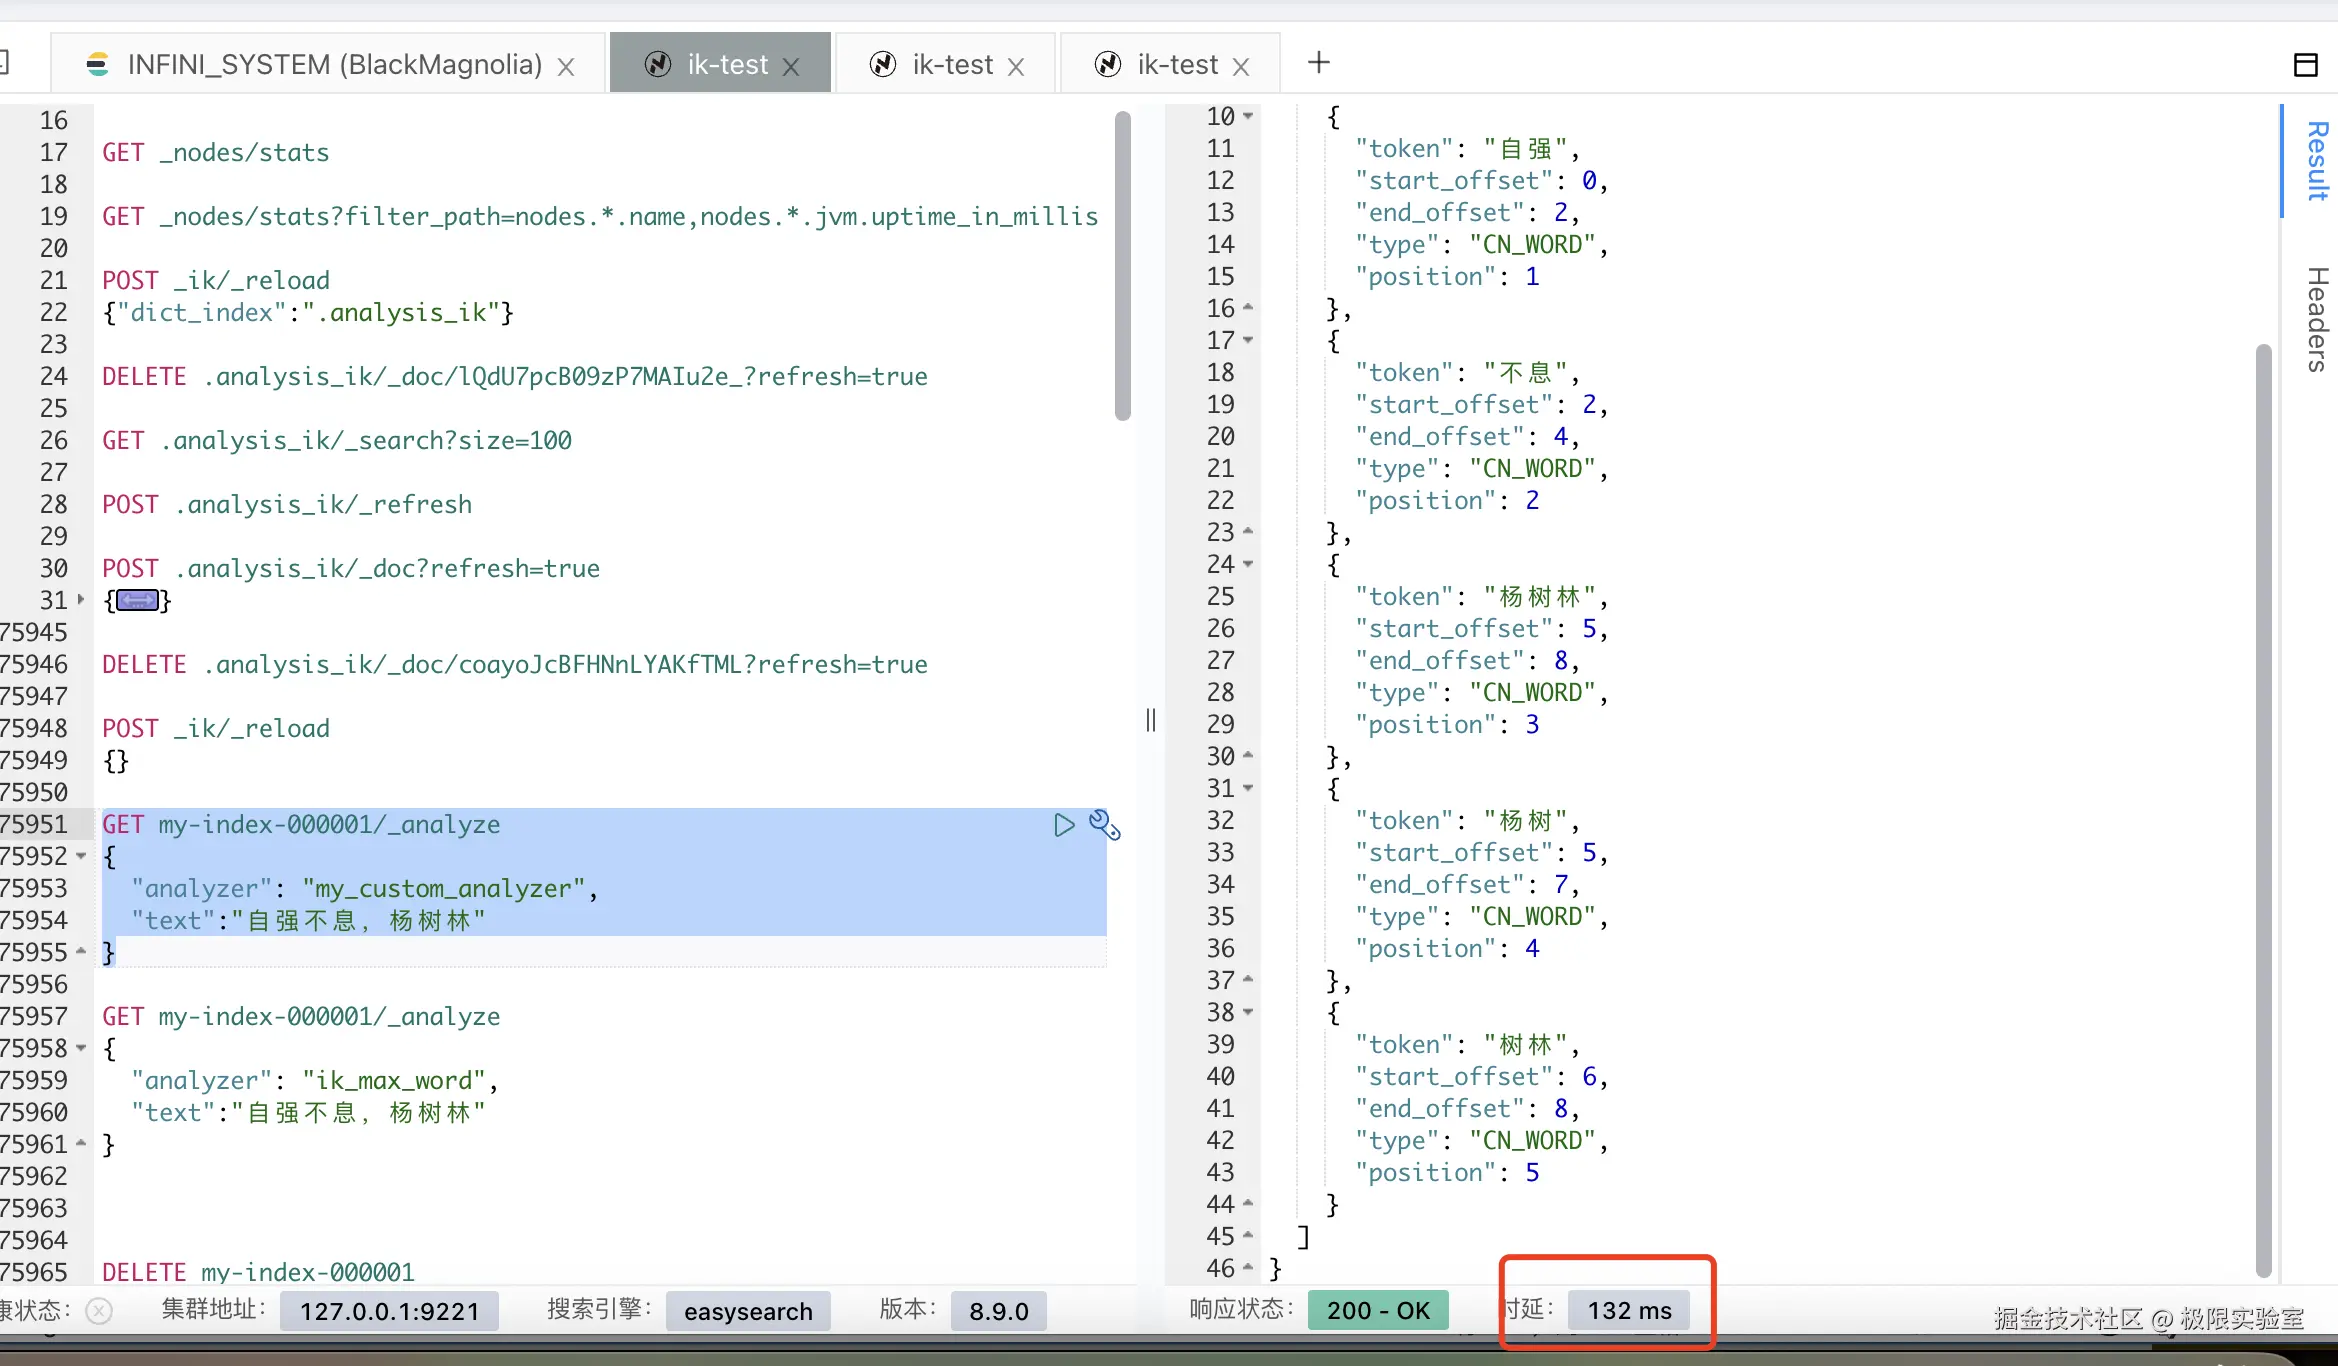Screen dimensions: 2338x1366
Task: Switch to the INFINI_SYSTEM (BlackMagnolia) tab
Action: 334,65
